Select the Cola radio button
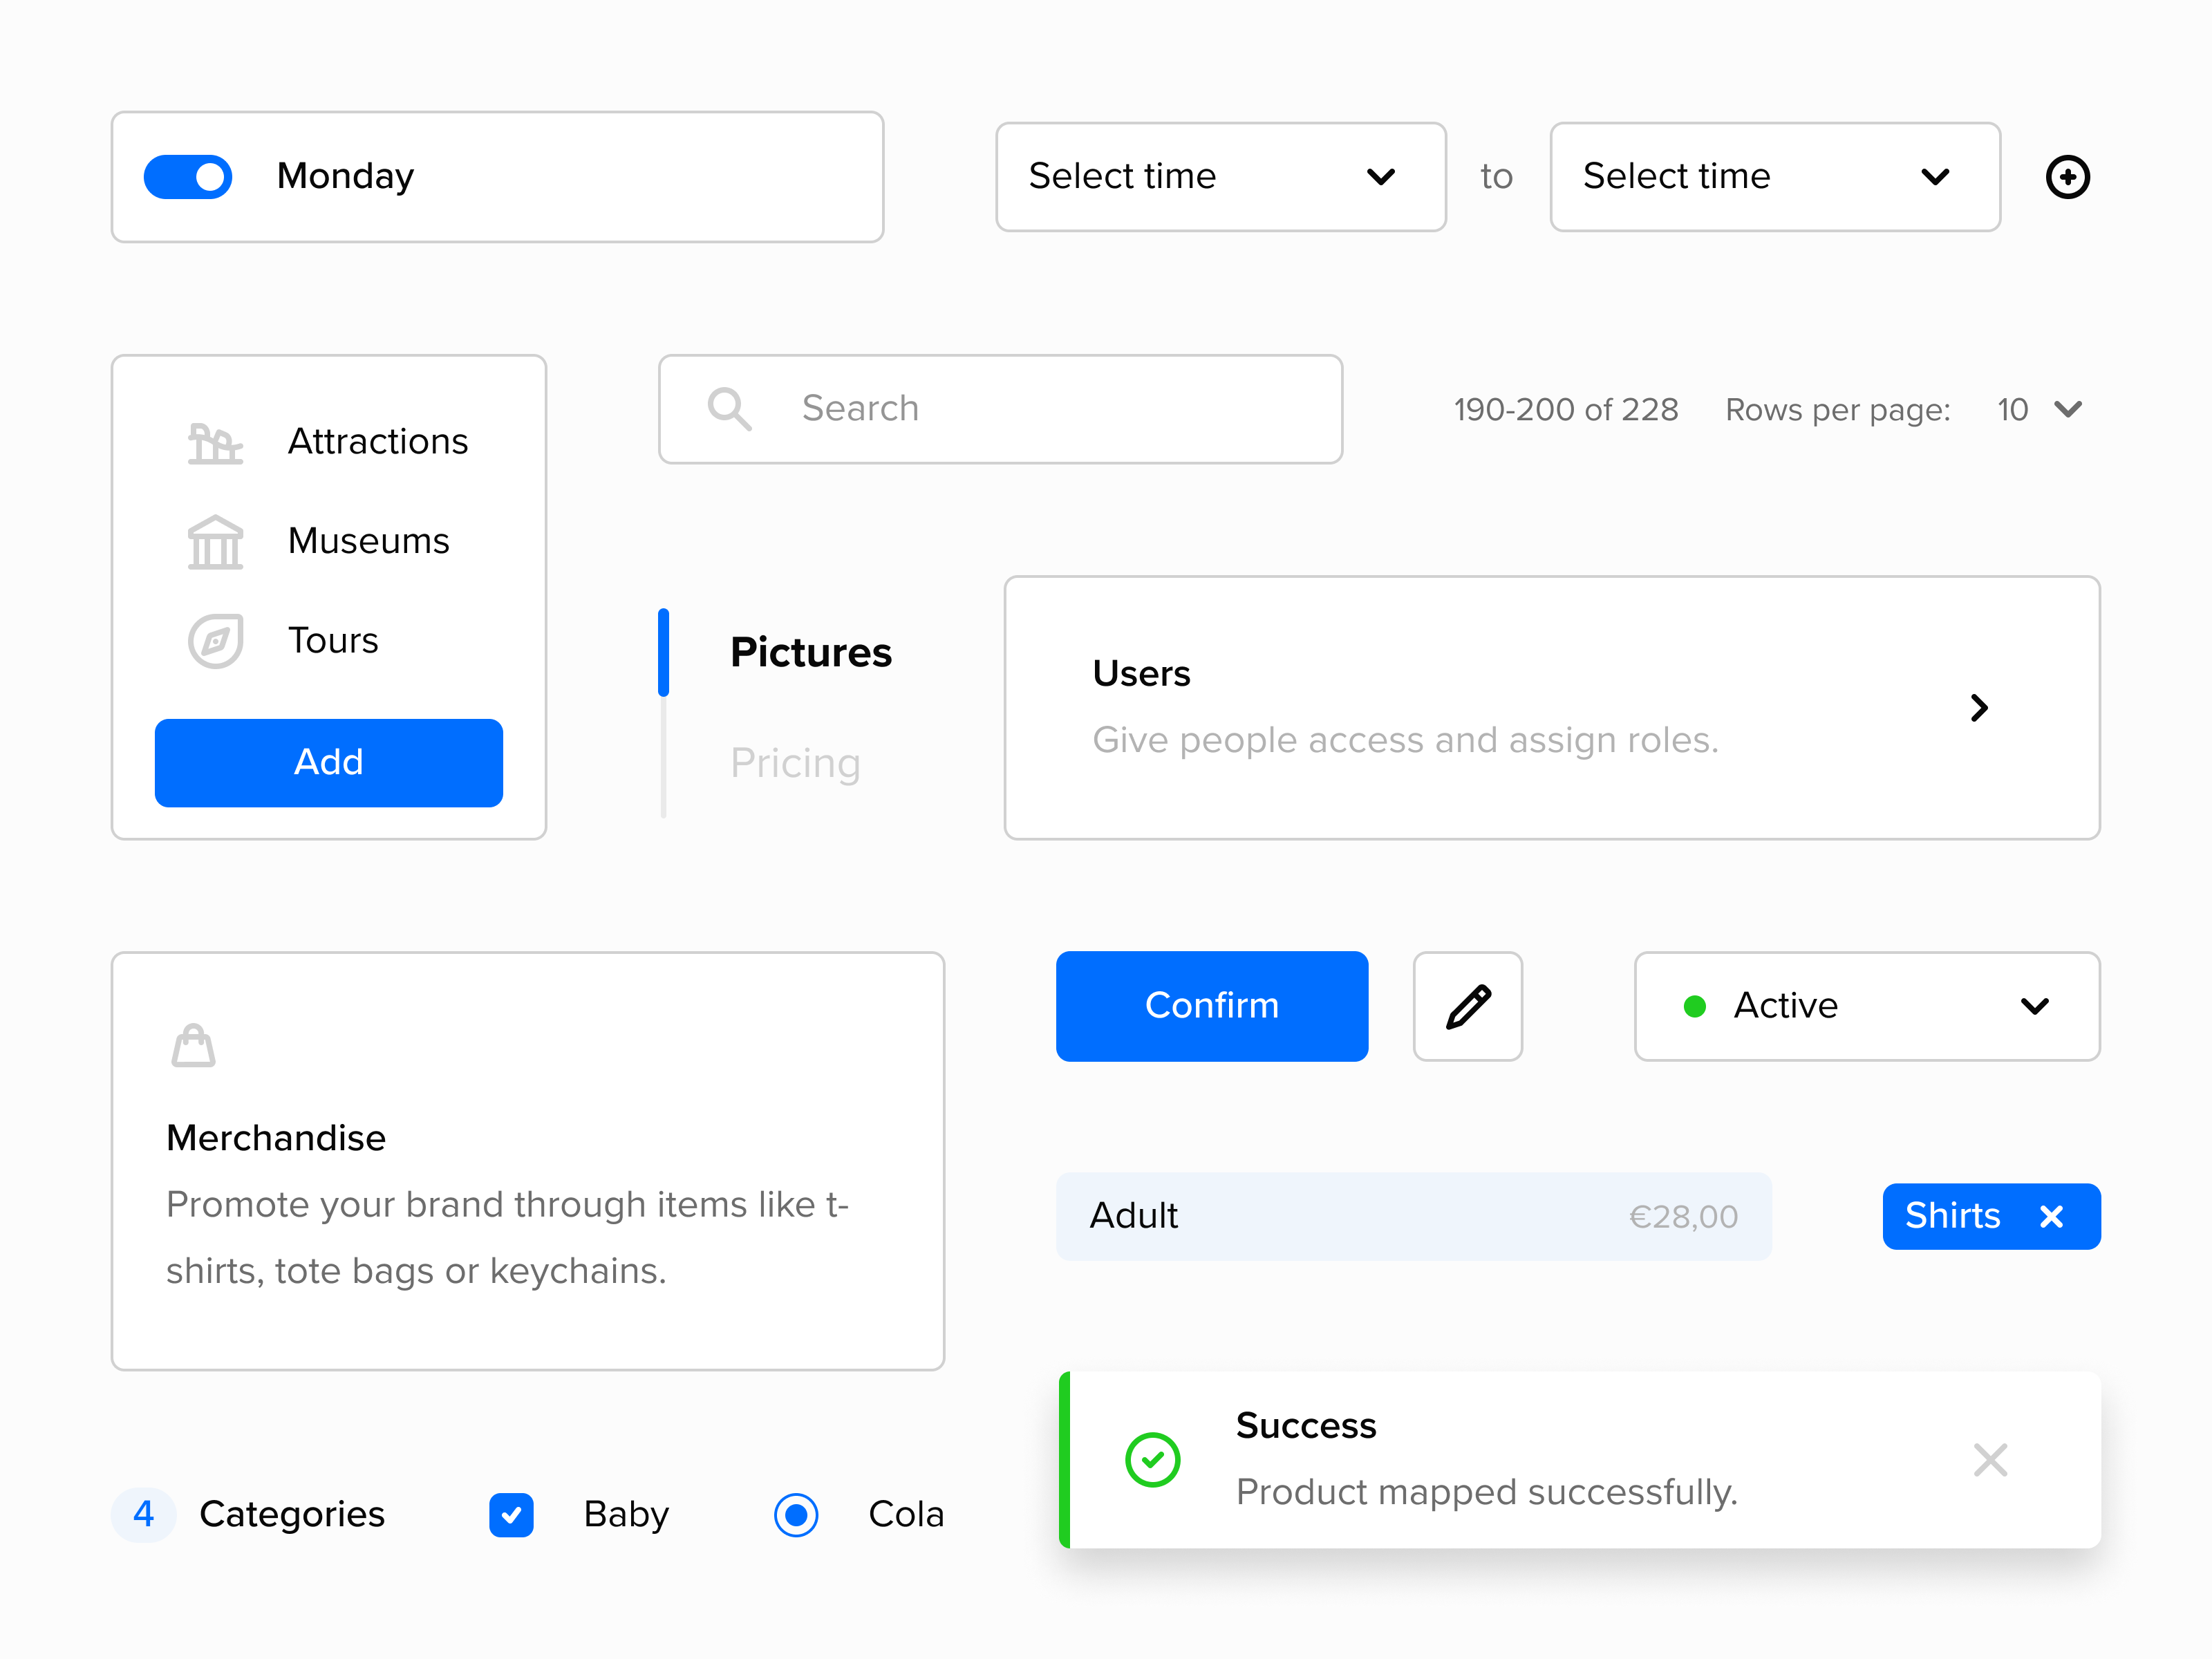Screen dimensions: 2212x1659 pos(796,1514)
